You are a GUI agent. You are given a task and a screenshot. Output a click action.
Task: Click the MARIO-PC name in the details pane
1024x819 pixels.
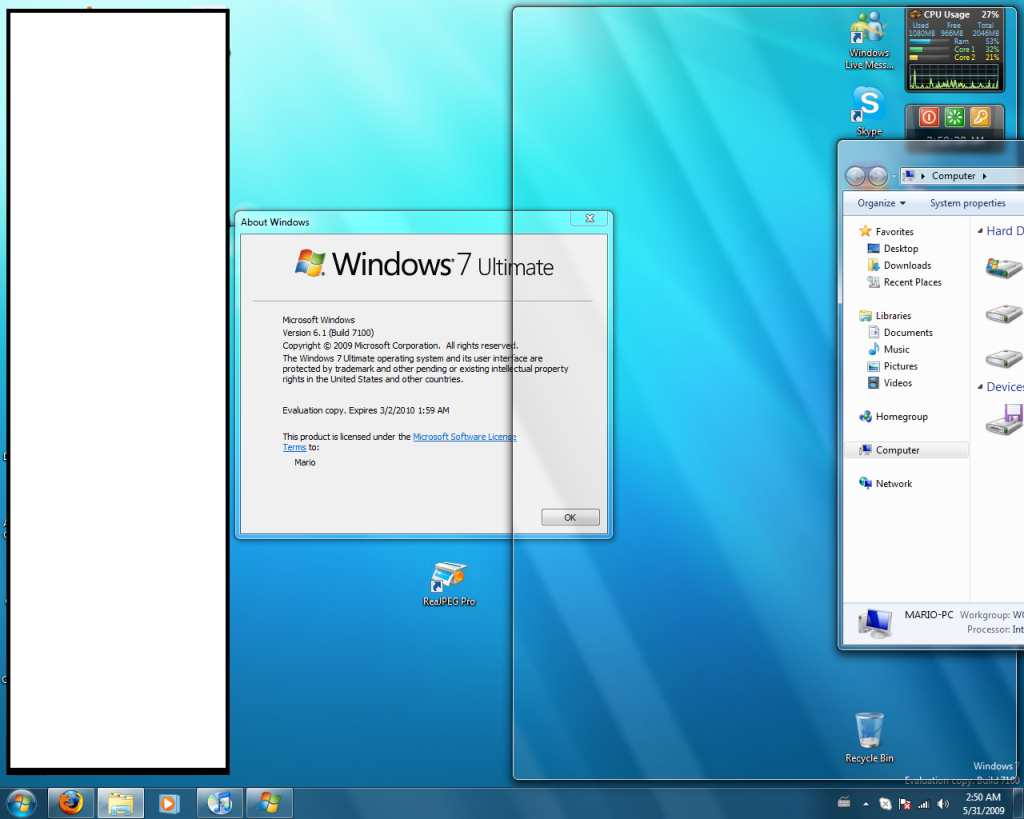point(929,615)
